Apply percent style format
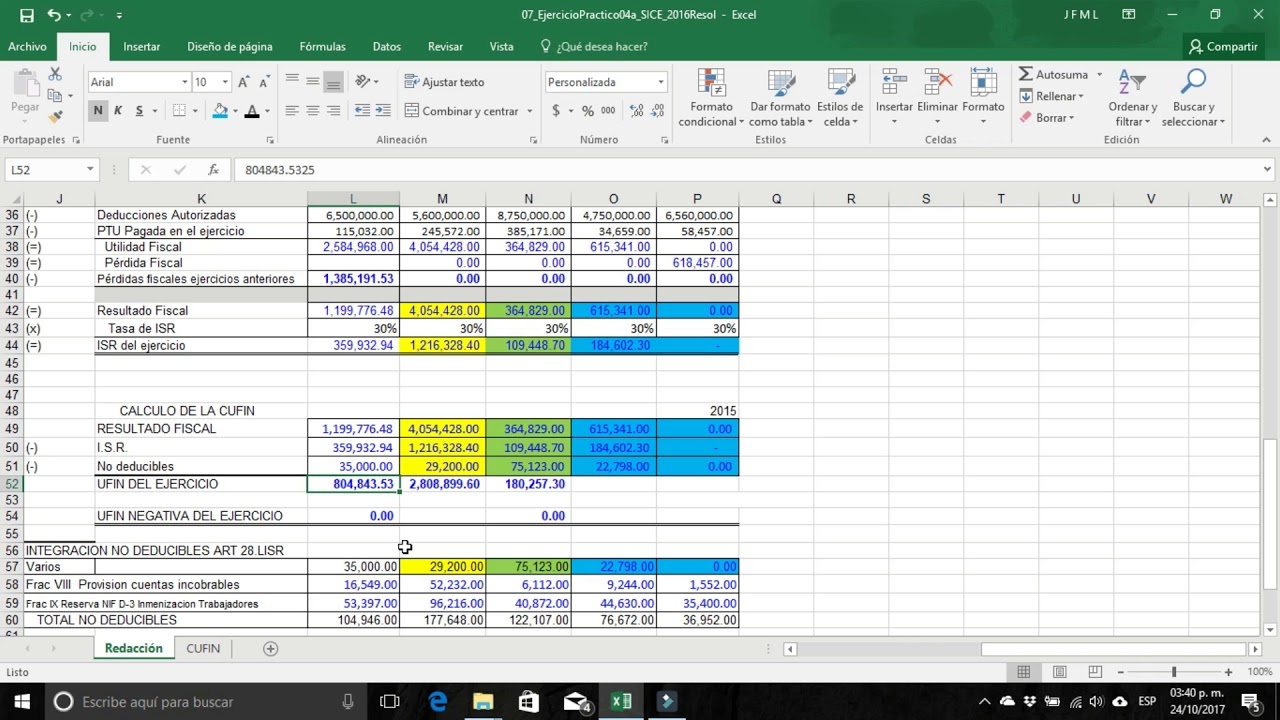The image size is (1280, 720). click(x=588, y=111)
